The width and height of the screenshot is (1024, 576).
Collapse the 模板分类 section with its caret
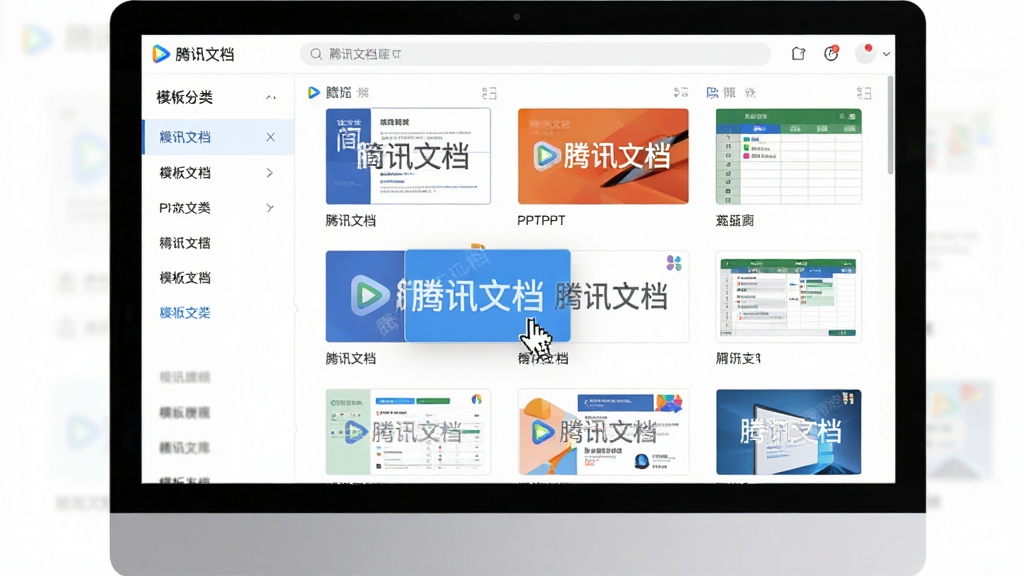pyautogui.click(x=270, y=98)
